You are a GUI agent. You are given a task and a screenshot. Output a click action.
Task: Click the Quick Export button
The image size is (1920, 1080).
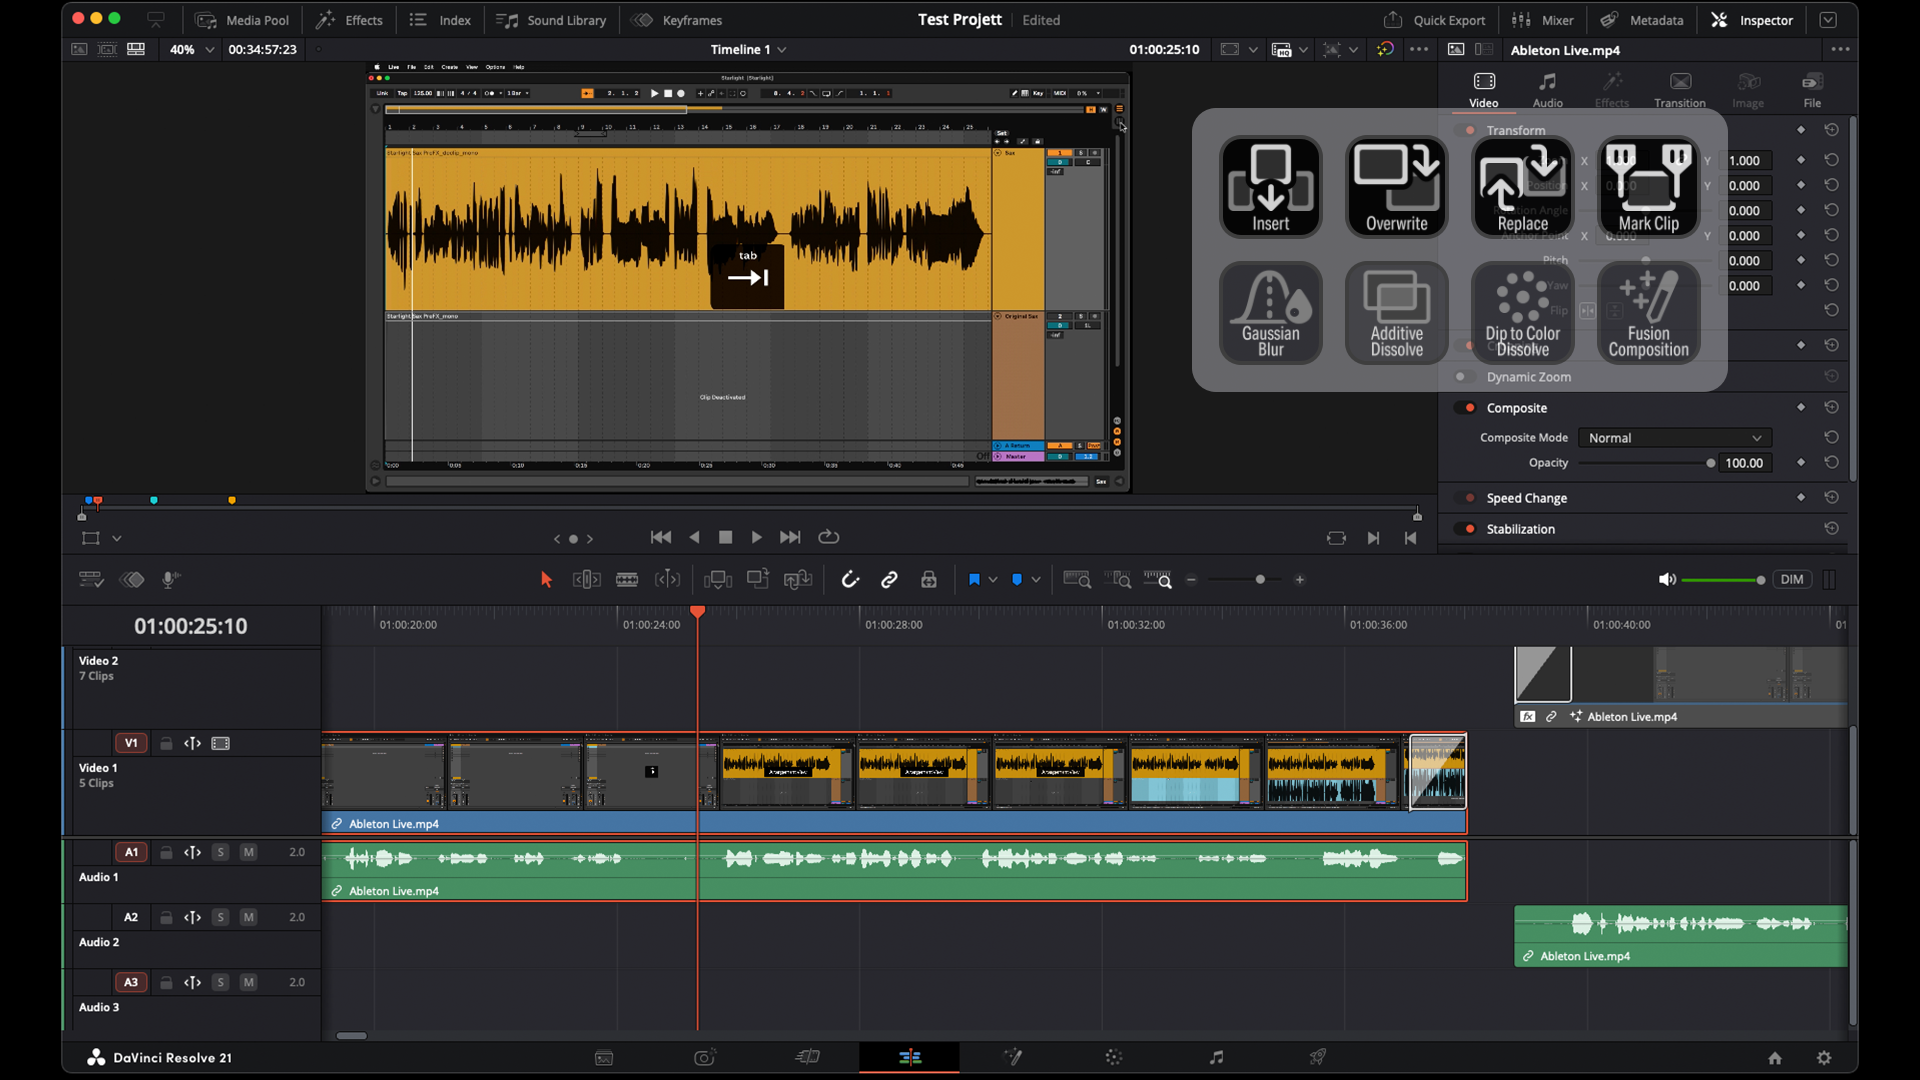1435,20
